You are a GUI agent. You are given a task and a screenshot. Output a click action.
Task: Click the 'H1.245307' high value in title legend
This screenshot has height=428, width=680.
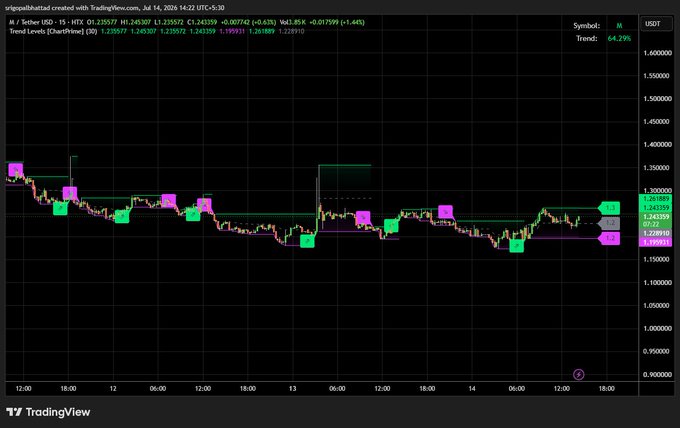pyautogui.click(x=136, y=22)
